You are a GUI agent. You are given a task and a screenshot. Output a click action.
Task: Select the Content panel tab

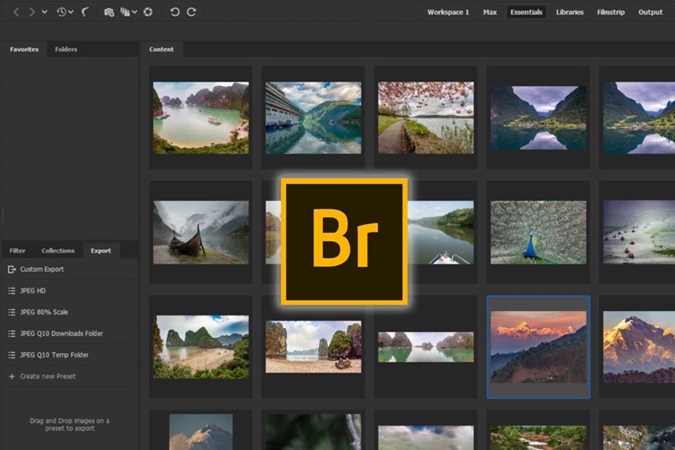[161, 49]
